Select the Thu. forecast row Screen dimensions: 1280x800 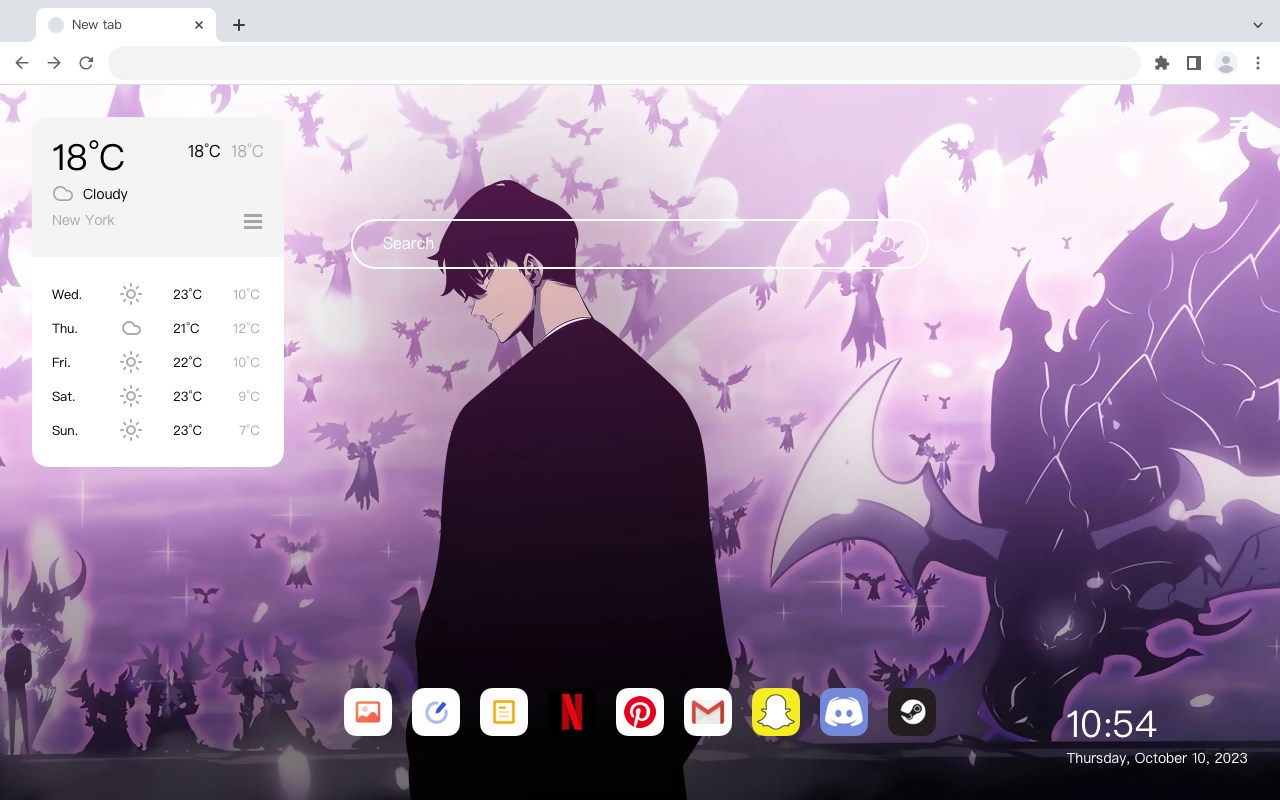(x=158, y=328)
